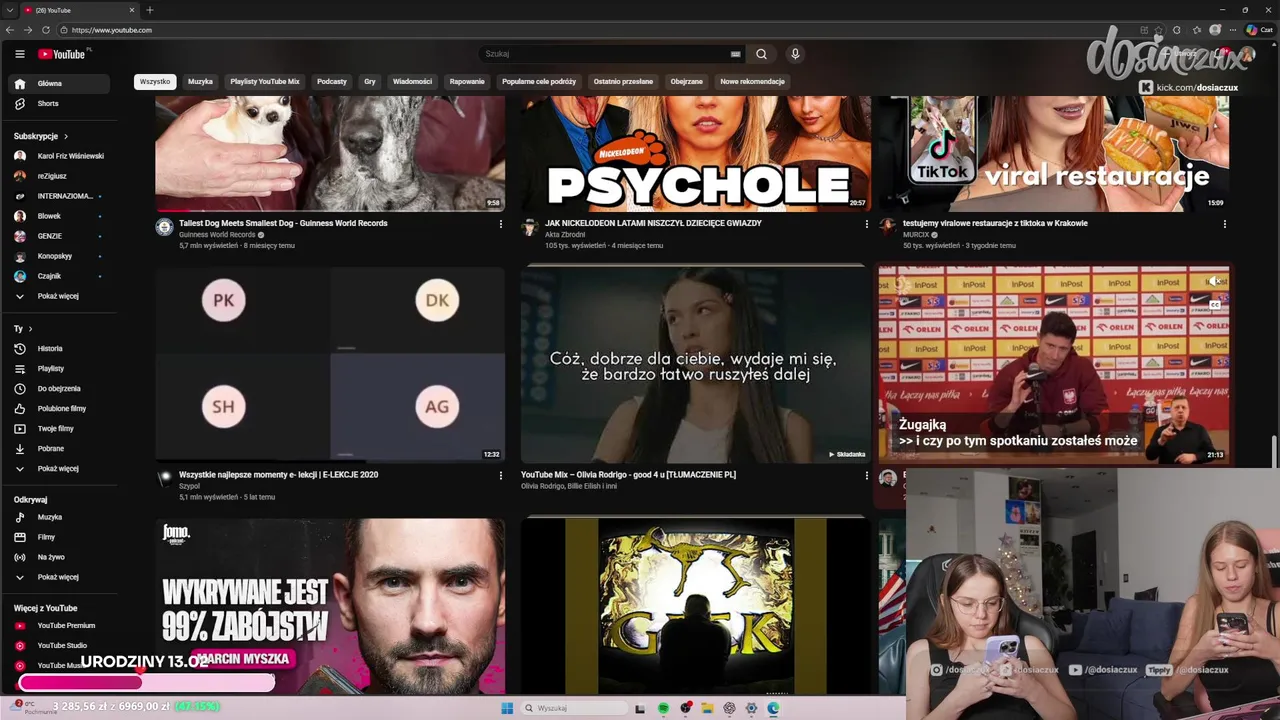Open Guinness World Records channel link
The width and height of the screenshot is (1280, 720).
(x=218, y=235)
